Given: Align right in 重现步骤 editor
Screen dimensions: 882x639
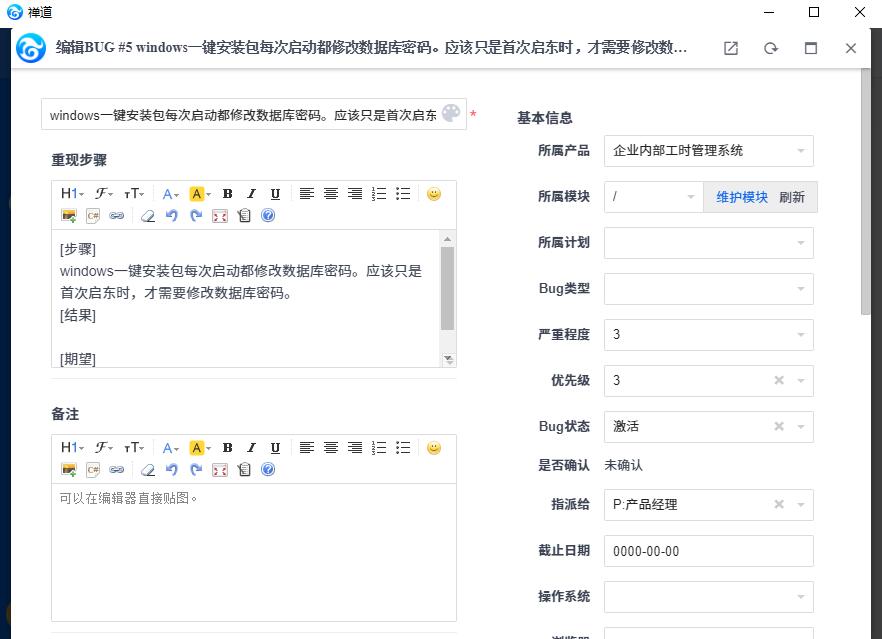Looking at the screenshot, I should click(x=355, y=194).
